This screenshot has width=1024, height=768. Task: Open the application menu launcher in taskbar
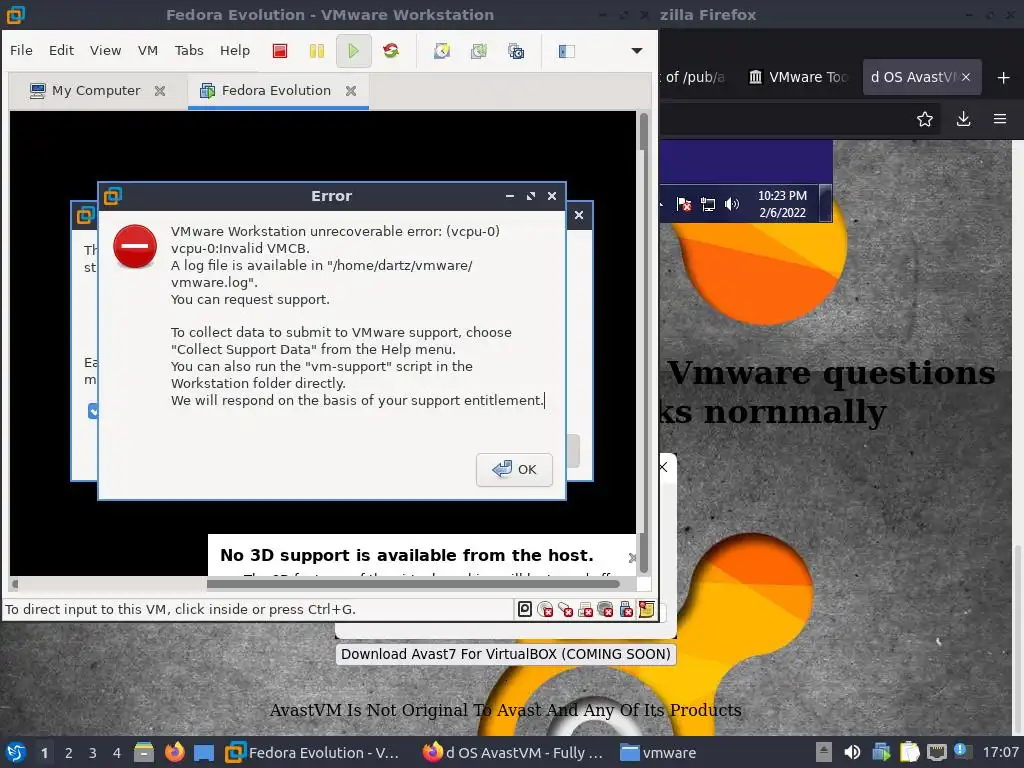pyautogui.click(x=16, y=753)
